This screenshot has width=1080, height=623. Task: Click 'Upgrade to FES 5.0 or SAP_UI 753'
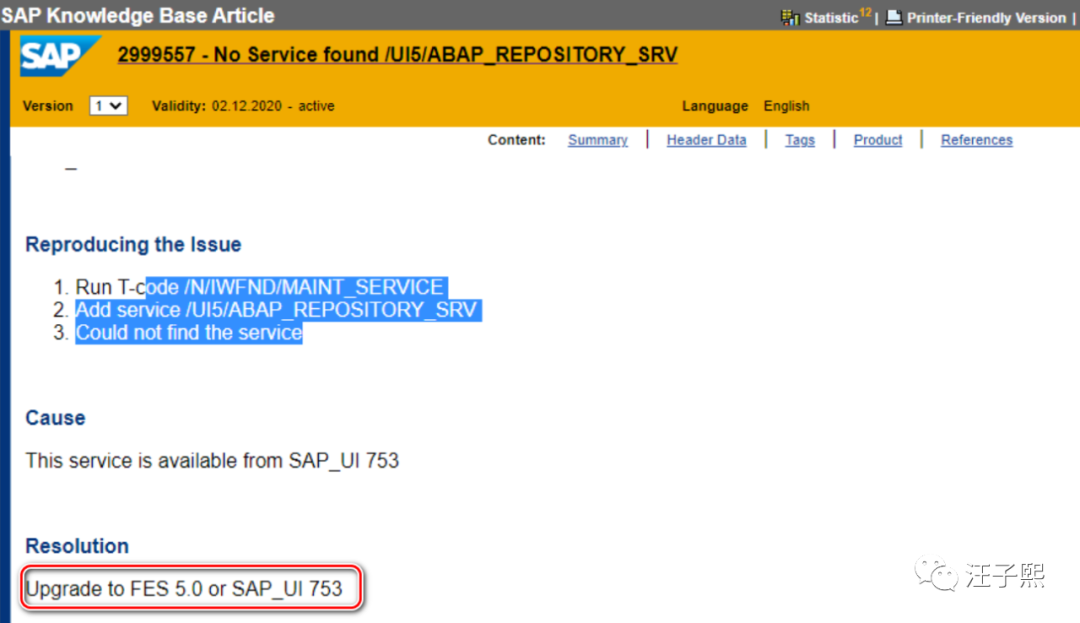(x=184, y=589)
